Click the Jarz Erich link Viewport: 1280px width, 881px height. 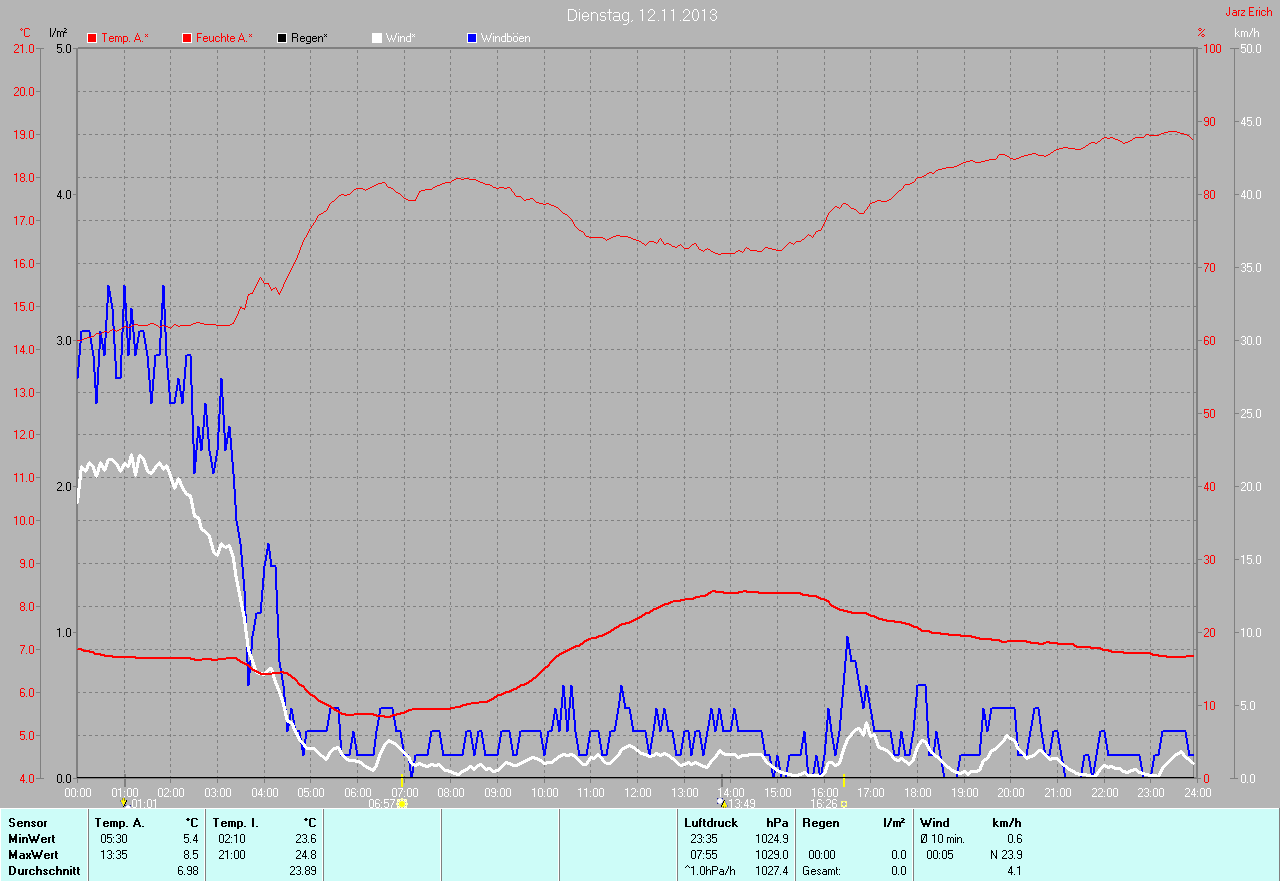(x=1248, y=12)
